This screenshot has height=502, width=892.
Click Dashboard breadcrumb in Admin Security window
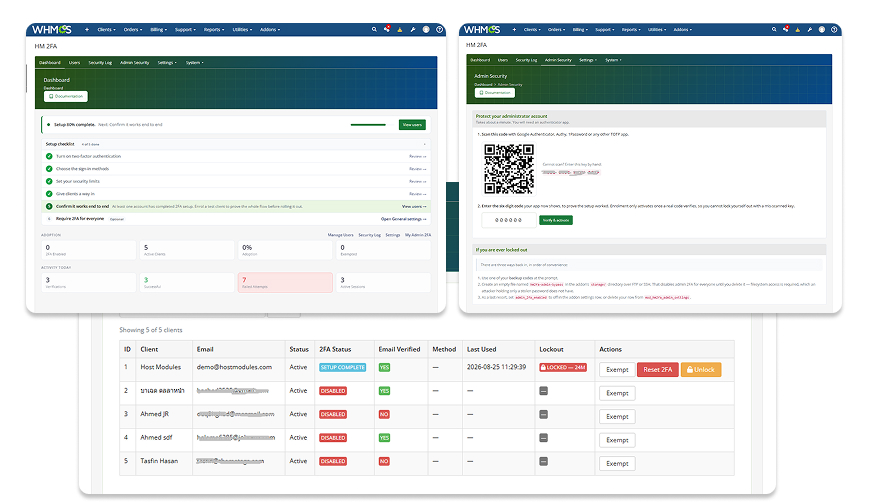tap(483, 85)
